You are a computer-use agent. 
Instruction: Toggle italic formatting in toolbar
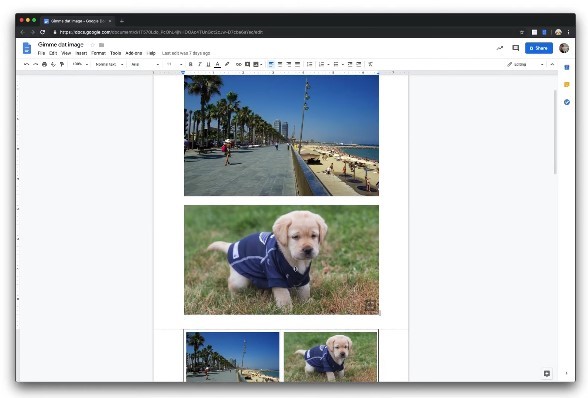(200, 65)
